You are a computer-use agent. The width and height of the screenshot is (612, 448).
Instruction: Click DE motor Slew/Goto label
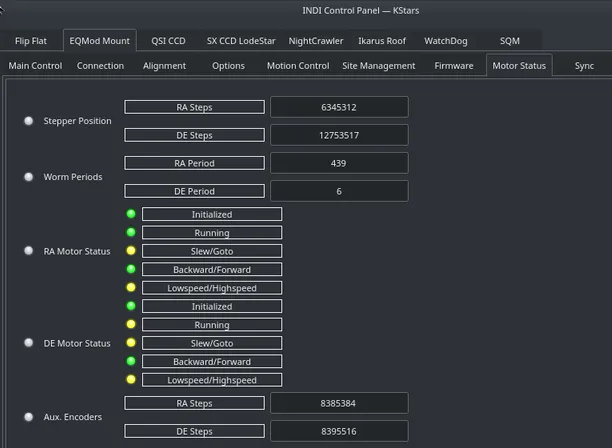pyautogui.click(x=212, y=343)
